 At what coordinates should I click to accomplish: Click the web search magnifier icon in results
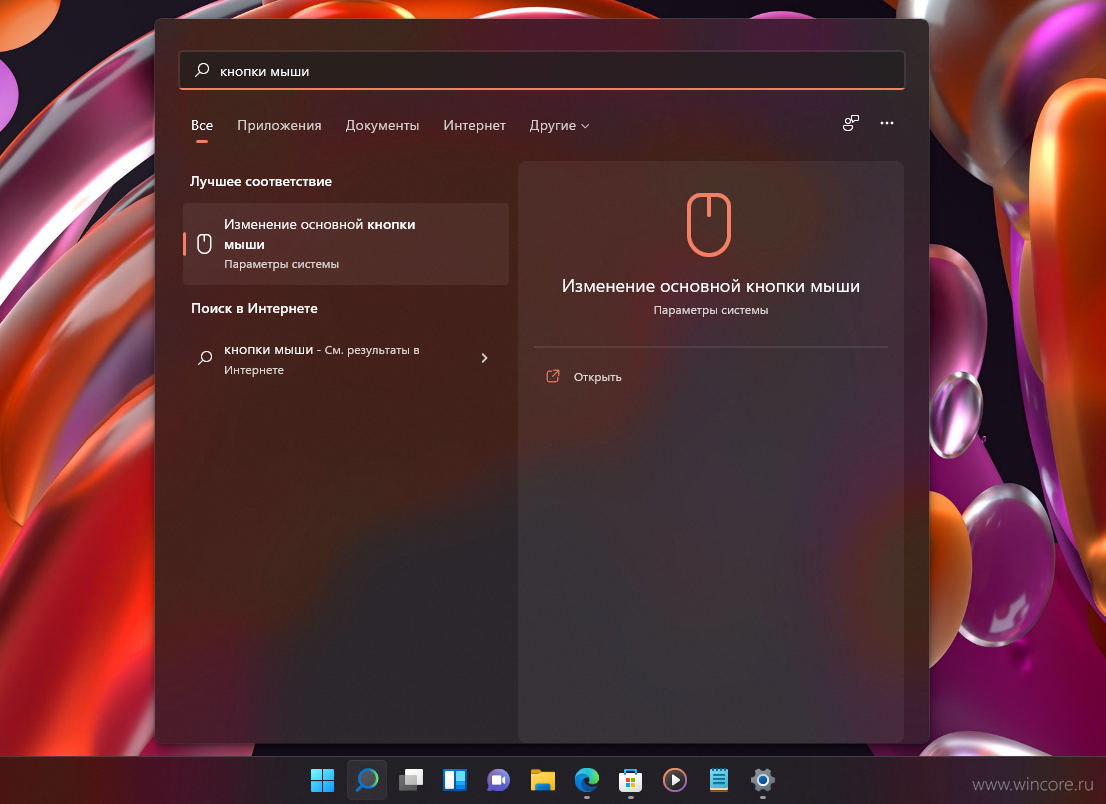[205, 358]
